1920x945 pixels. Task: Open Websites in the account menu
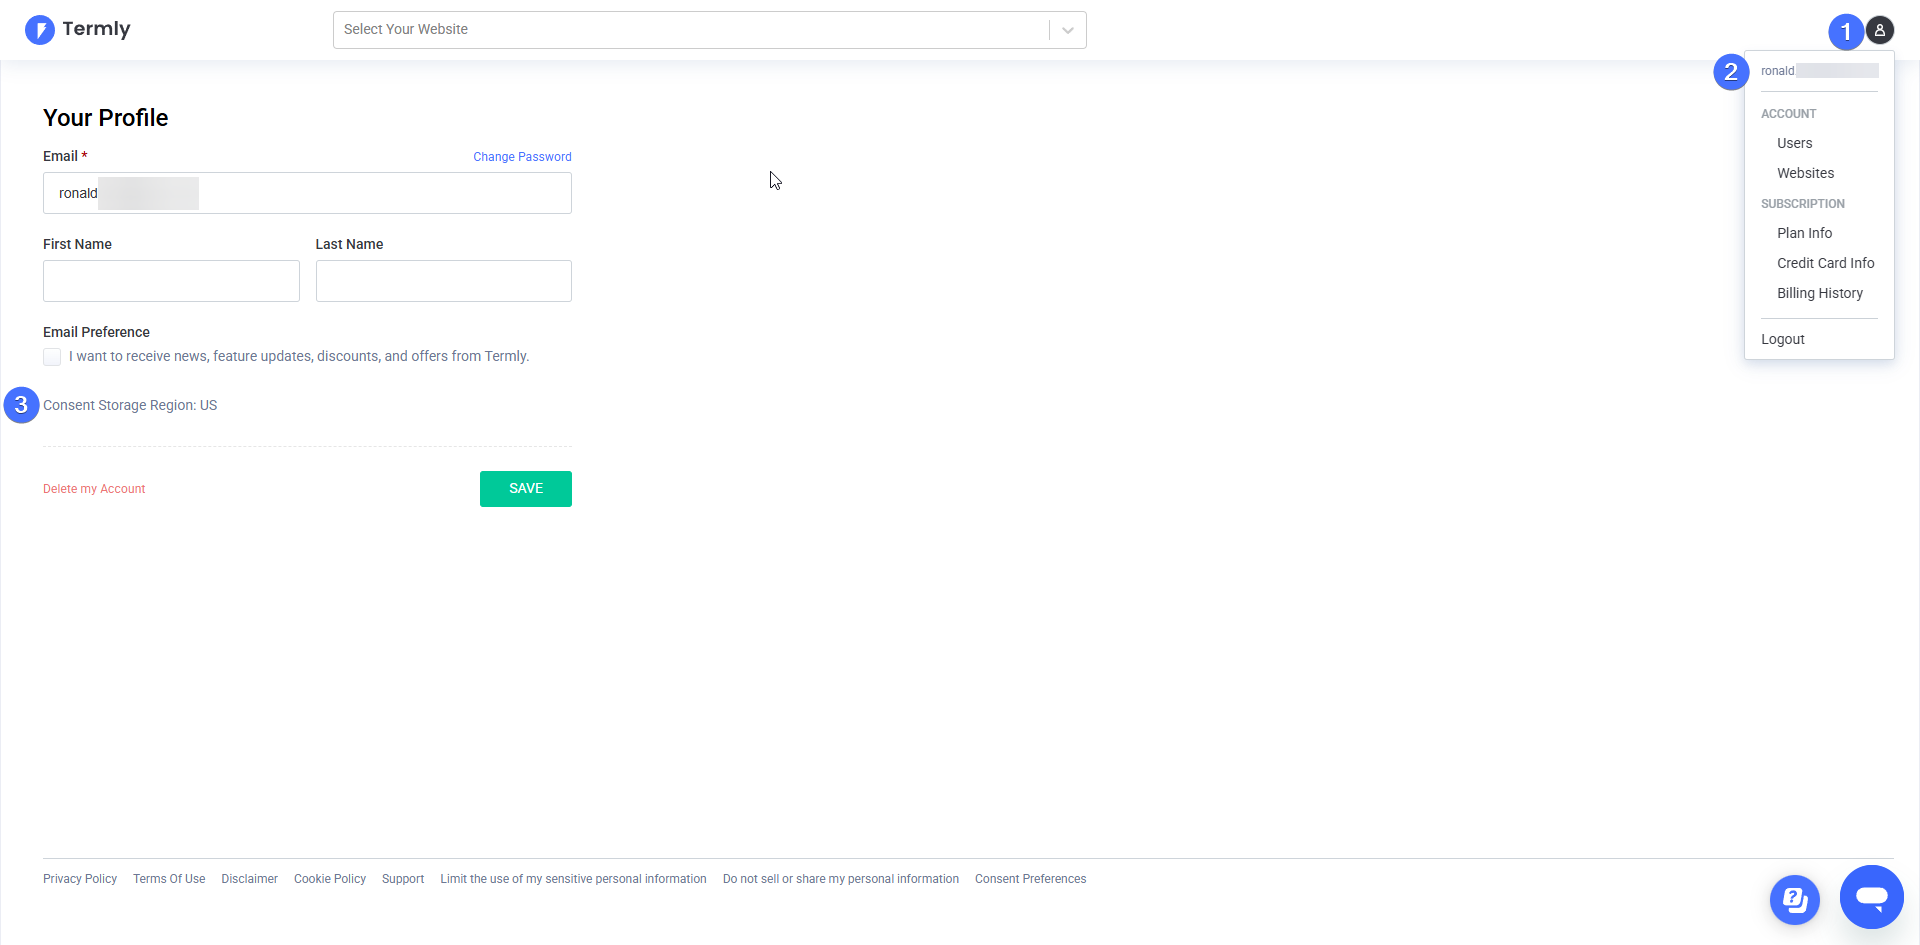pyautogui.click(x=1805, y=173)
